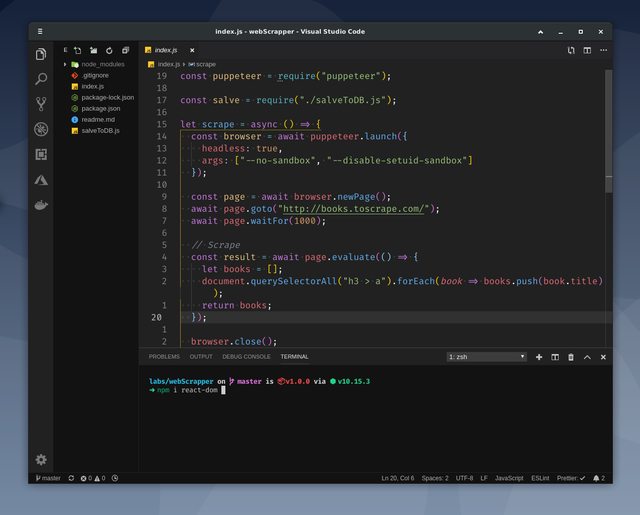Open the terminal selector dropdown showing zsh
This screenshot has height=515, width=640.
pyautogui.click(x=486, y=357)
